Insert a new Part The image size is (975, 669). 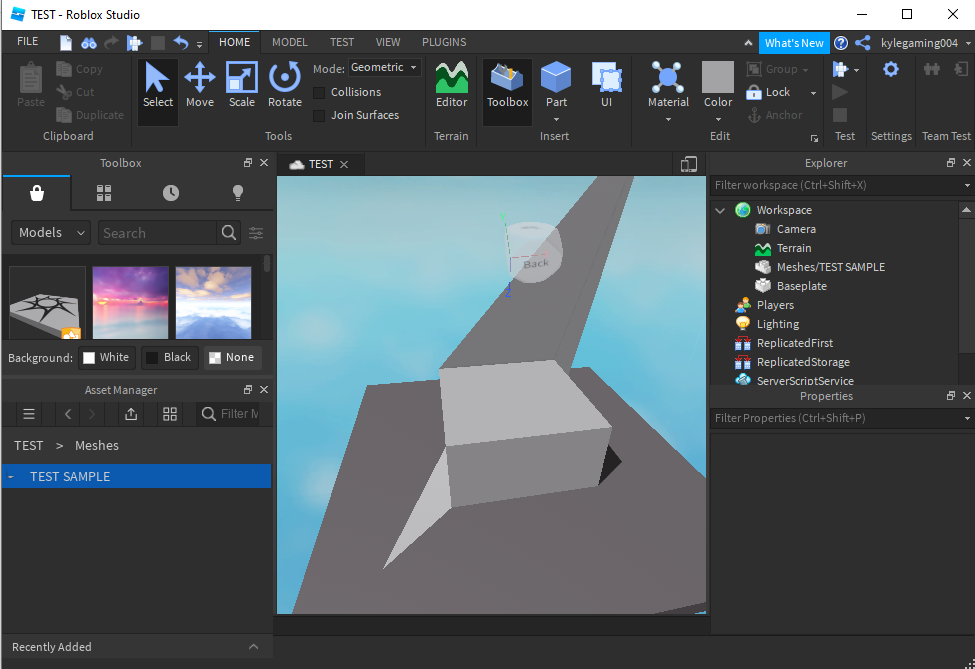point(556,85)
